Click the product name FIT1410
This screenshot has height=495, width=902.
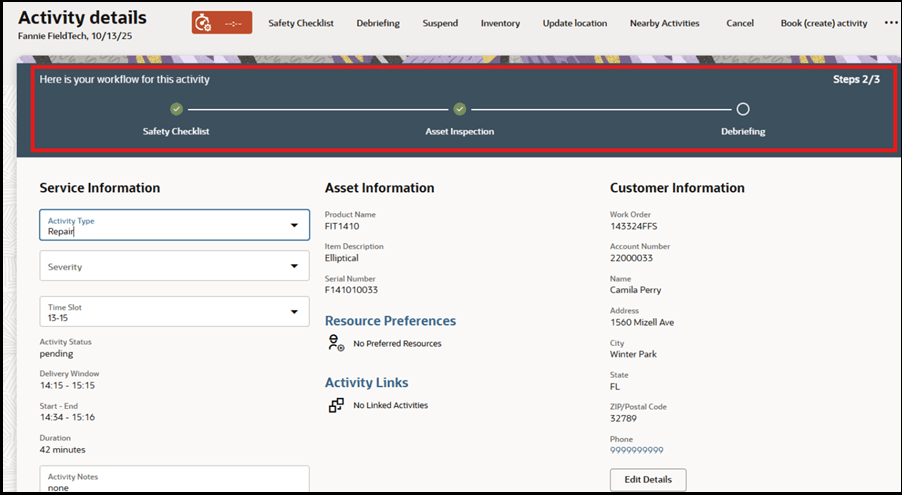[342, 226]
